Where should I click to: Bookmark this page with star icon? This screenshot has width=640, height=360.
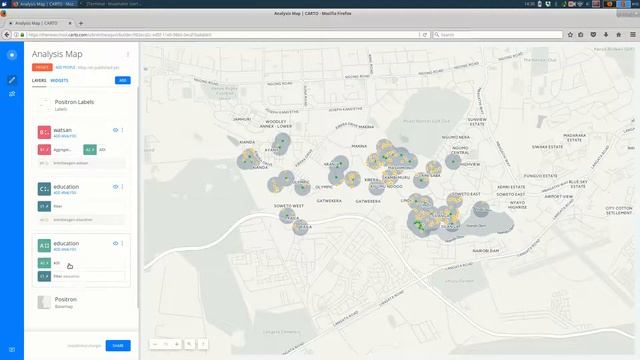click(x=570, y=35)
